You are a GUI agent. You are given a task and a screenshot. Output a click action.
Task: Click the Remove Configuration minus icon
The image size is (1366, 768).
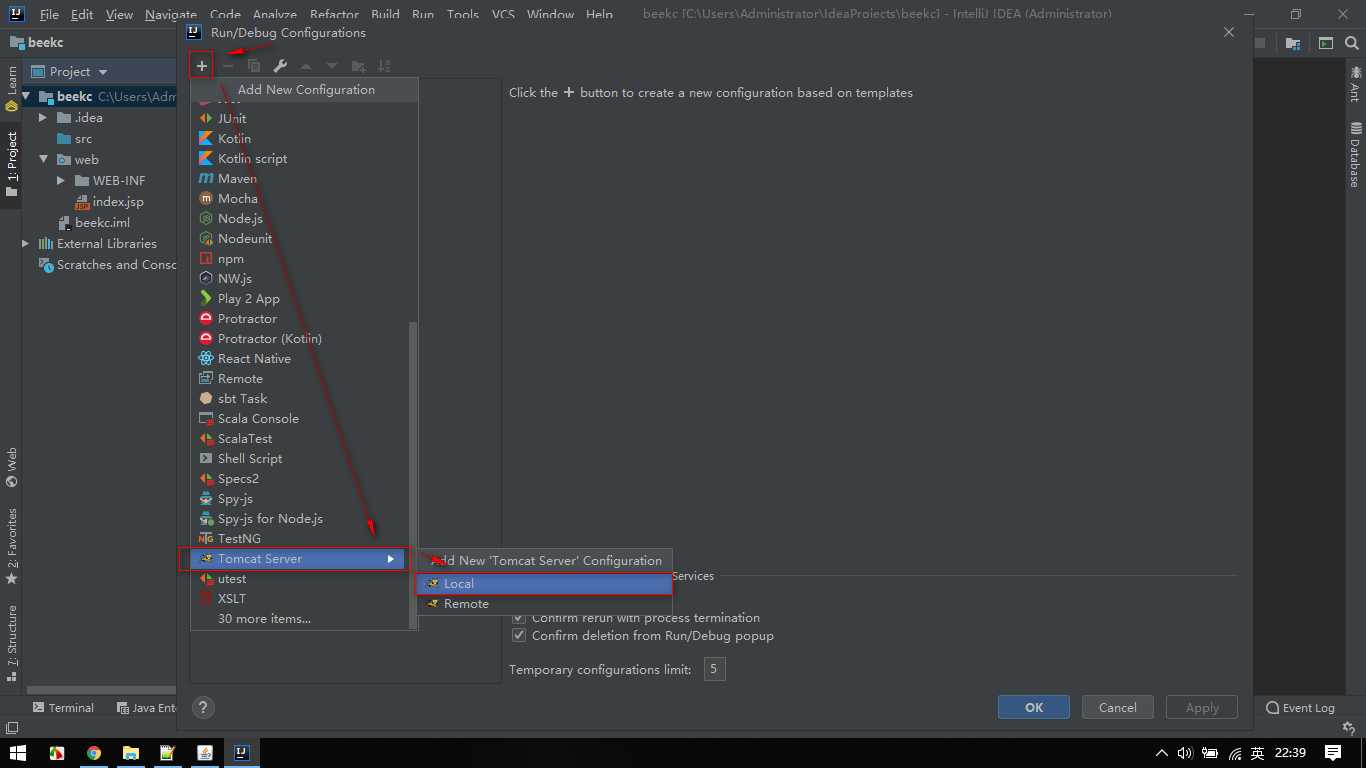coord(228,66)
